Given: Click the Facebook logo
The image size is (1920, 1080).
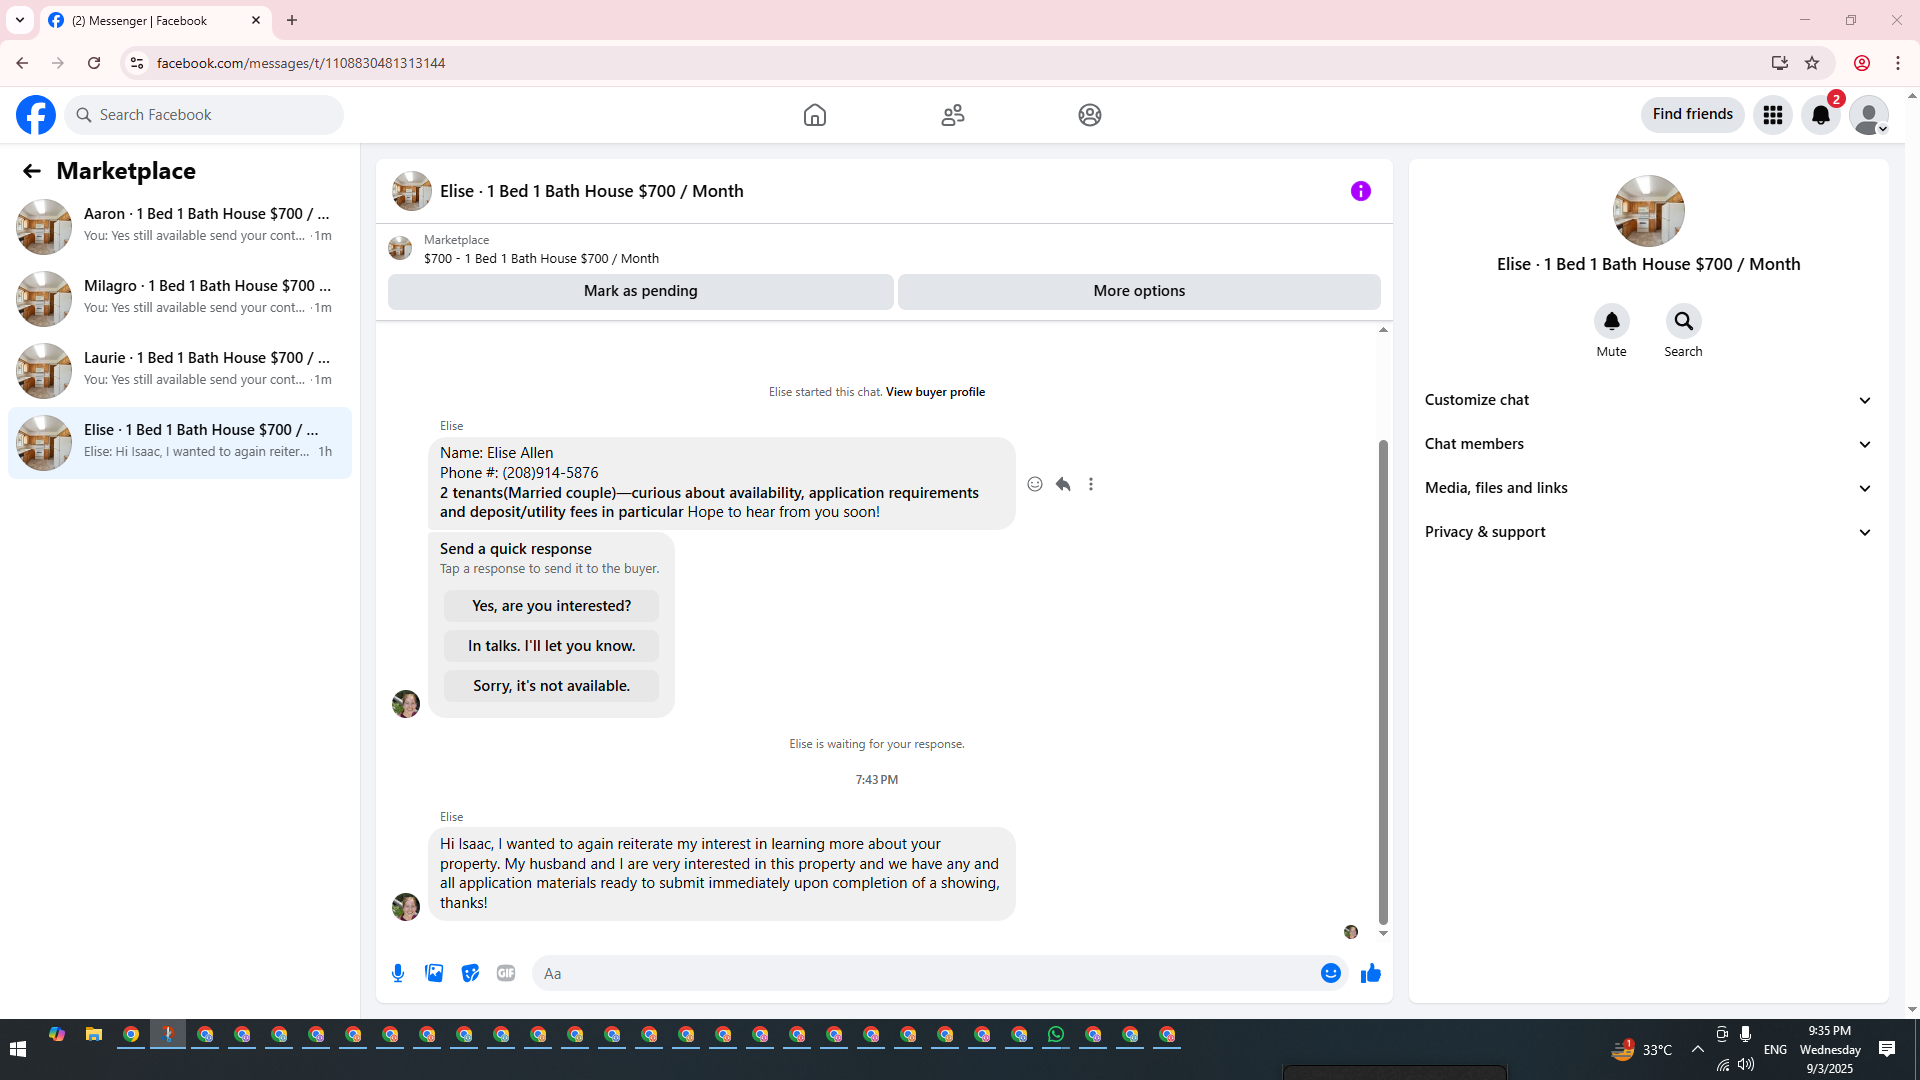Looking at the screenshot, I should coord(36,115).
